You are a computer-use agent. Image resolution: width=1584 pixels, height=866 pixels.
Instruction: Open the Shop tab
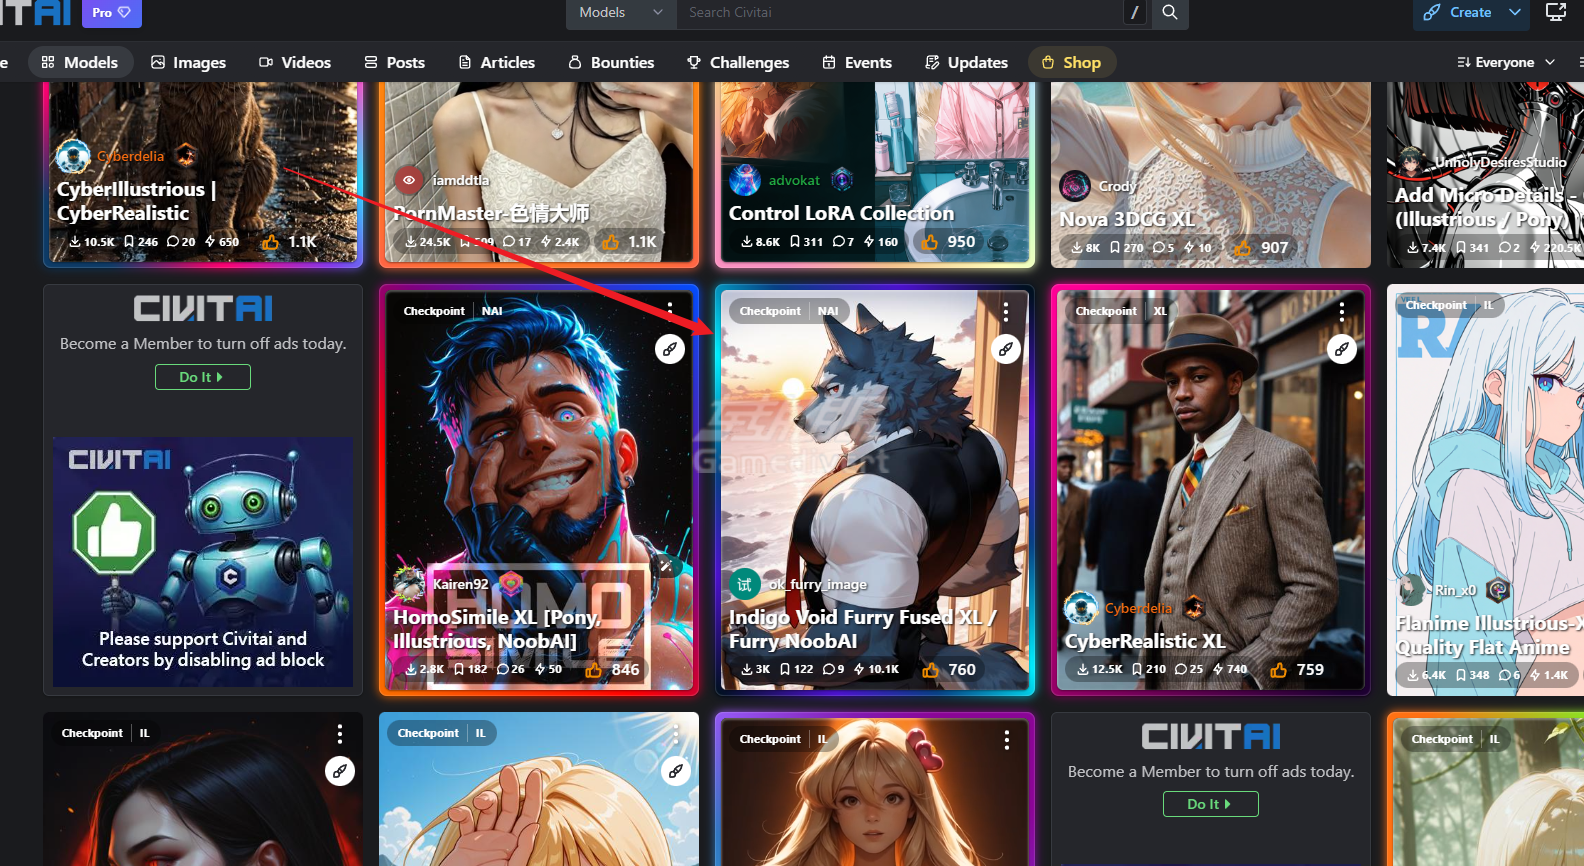pyautogui.click(x=1071, y=62)
